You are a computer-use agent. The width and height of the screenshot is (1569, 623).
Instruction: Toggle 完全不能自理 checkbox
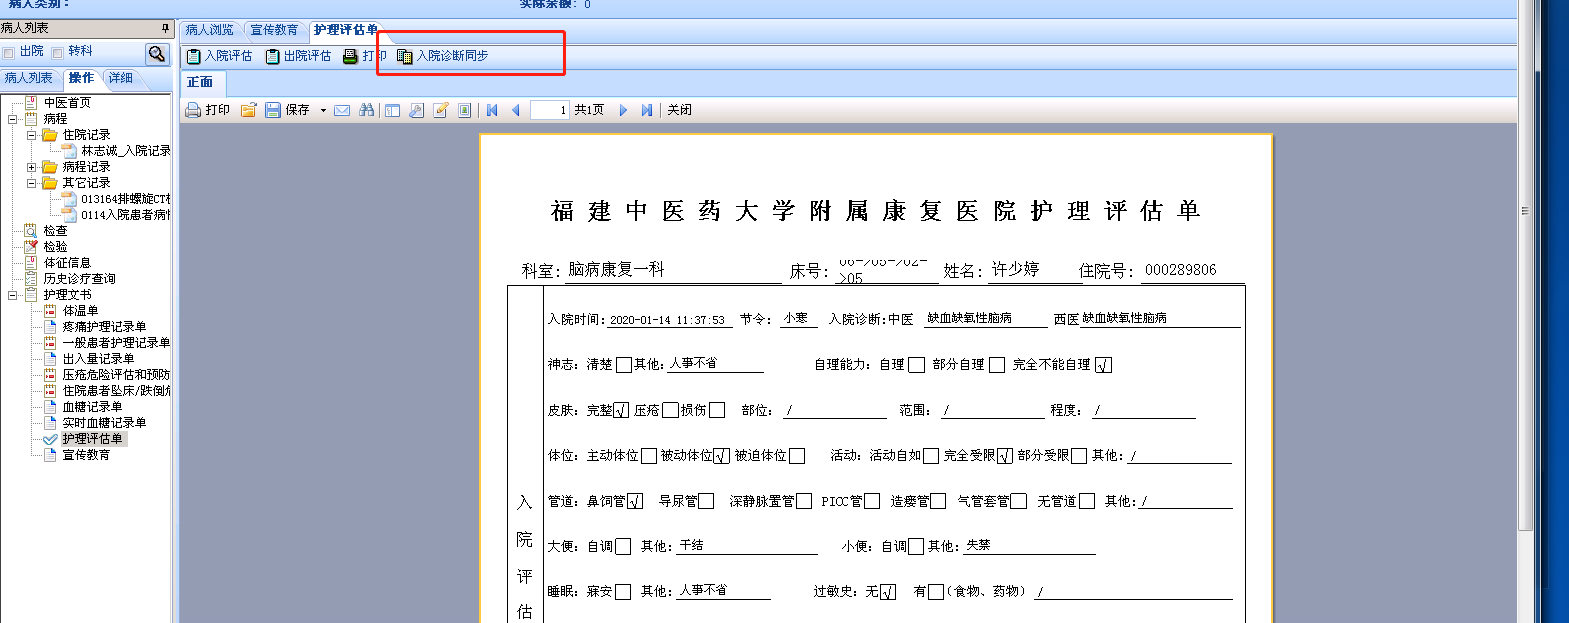tap(1103, 365)
